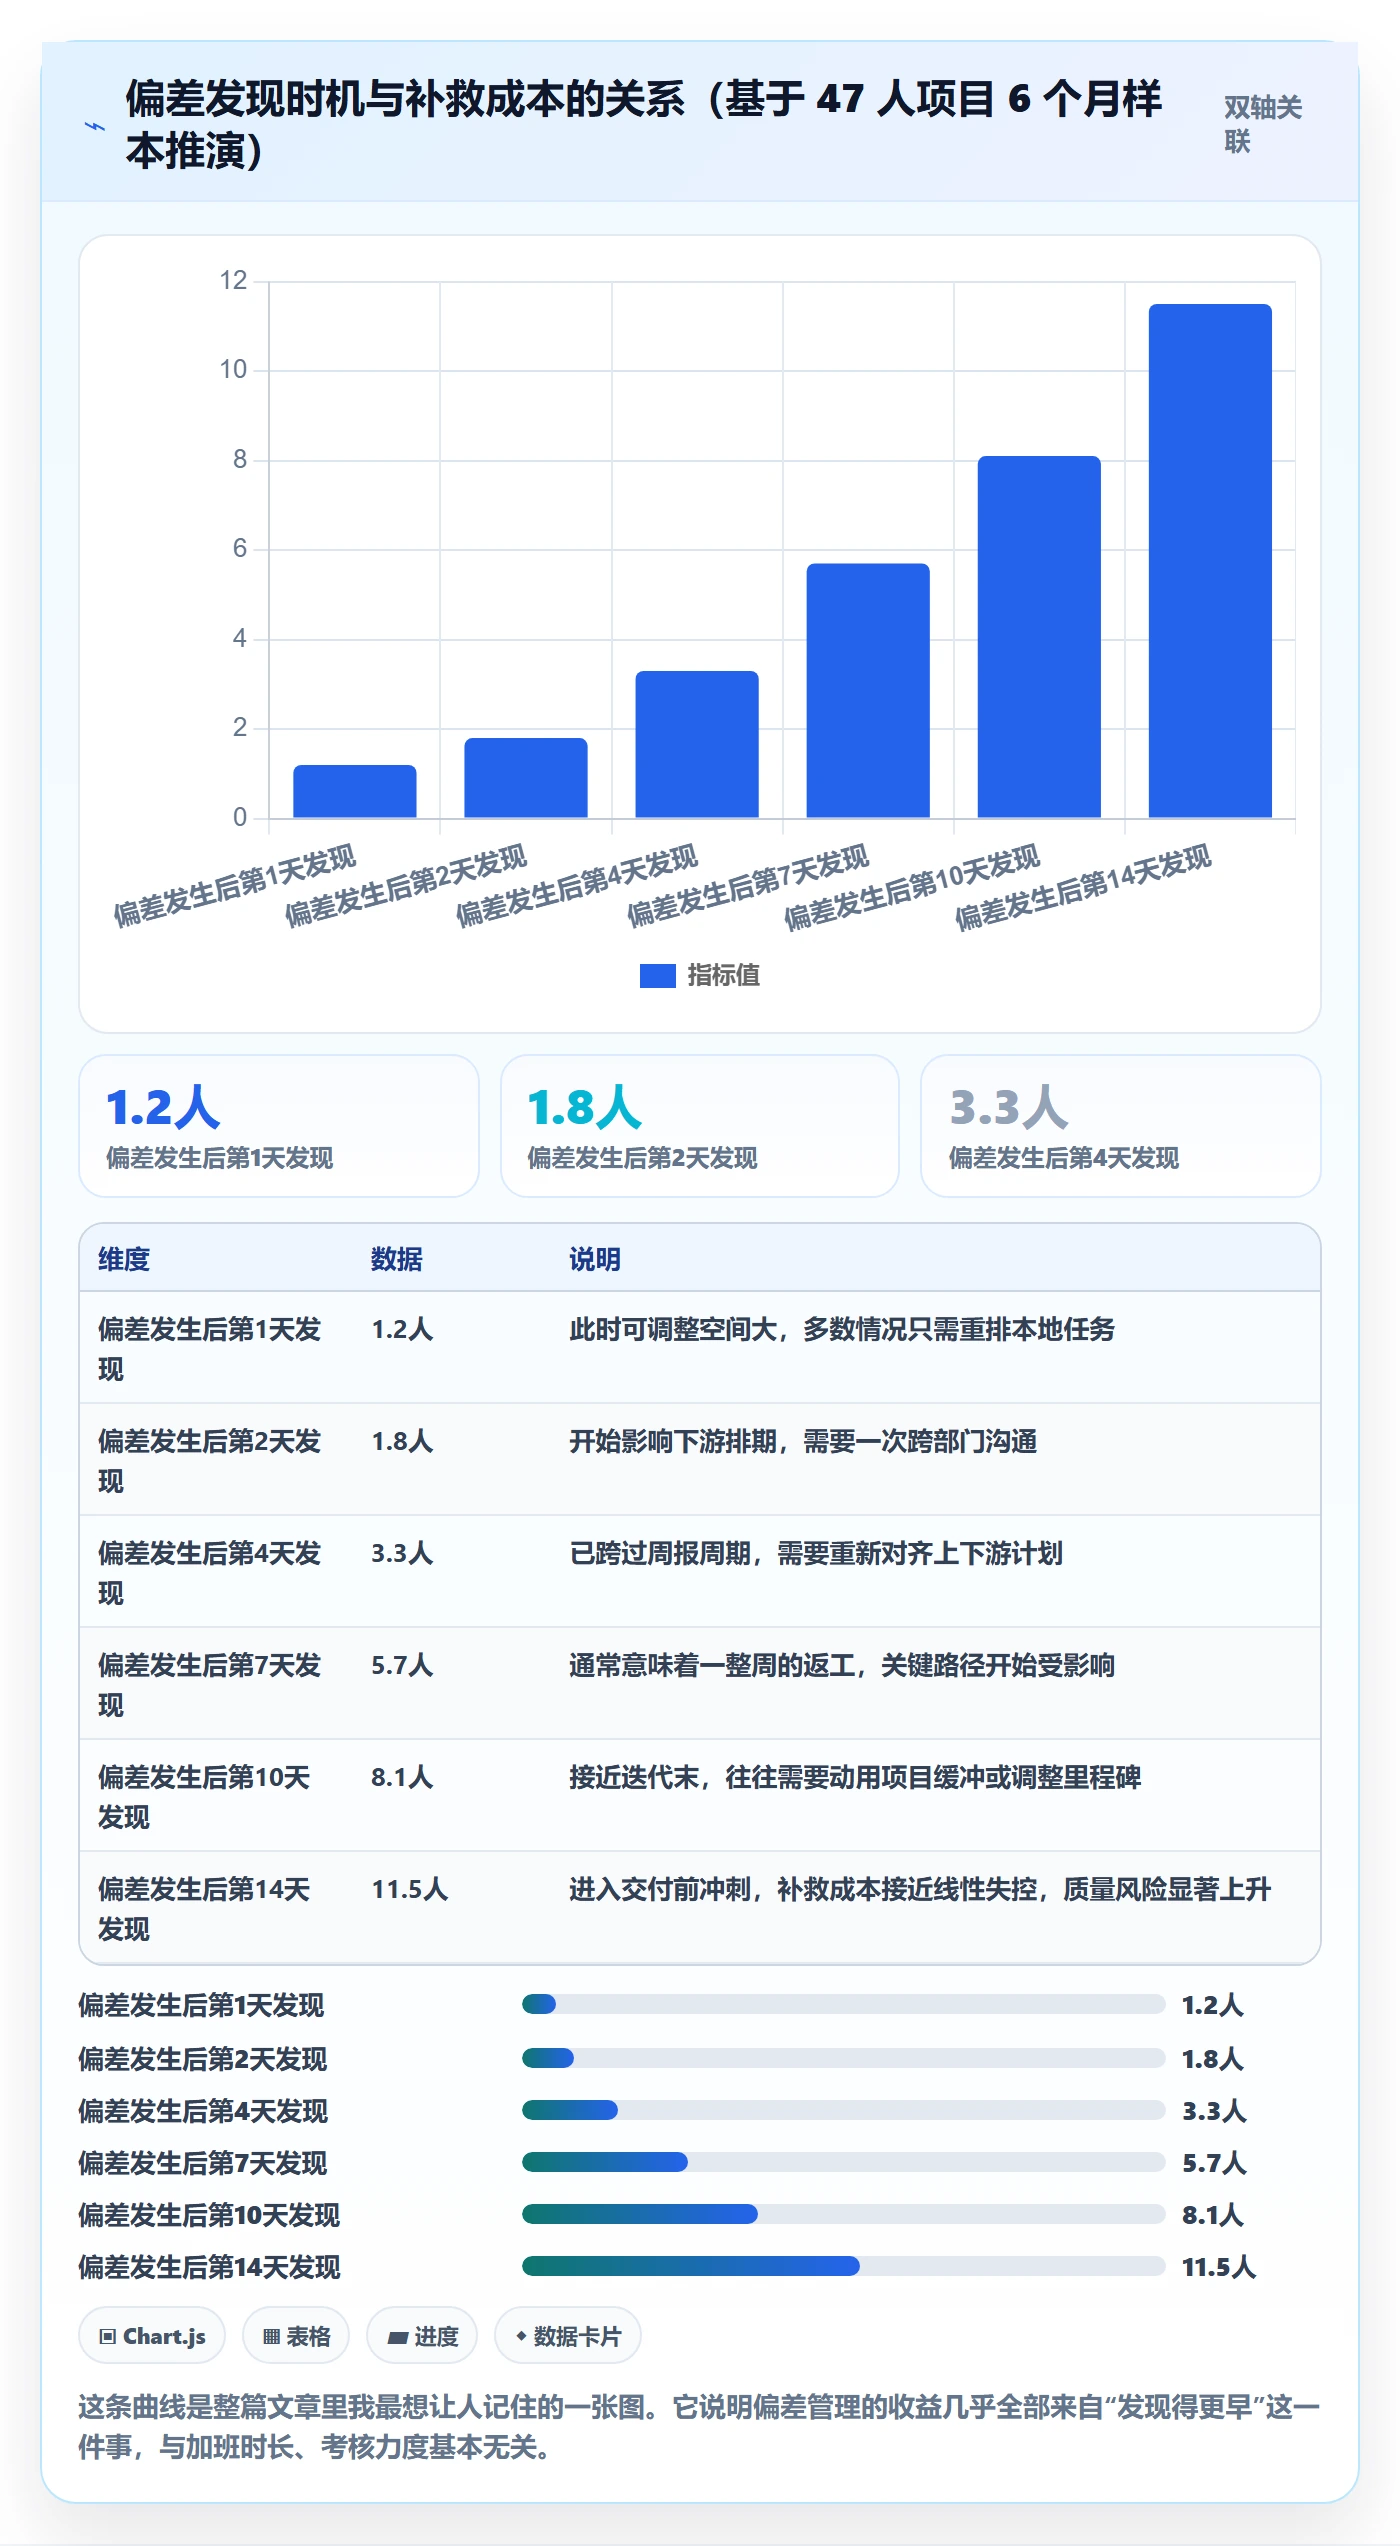Click the 数据 column header
1400x2546 pixels.
pyautogui.click(x=397, y=1259)
